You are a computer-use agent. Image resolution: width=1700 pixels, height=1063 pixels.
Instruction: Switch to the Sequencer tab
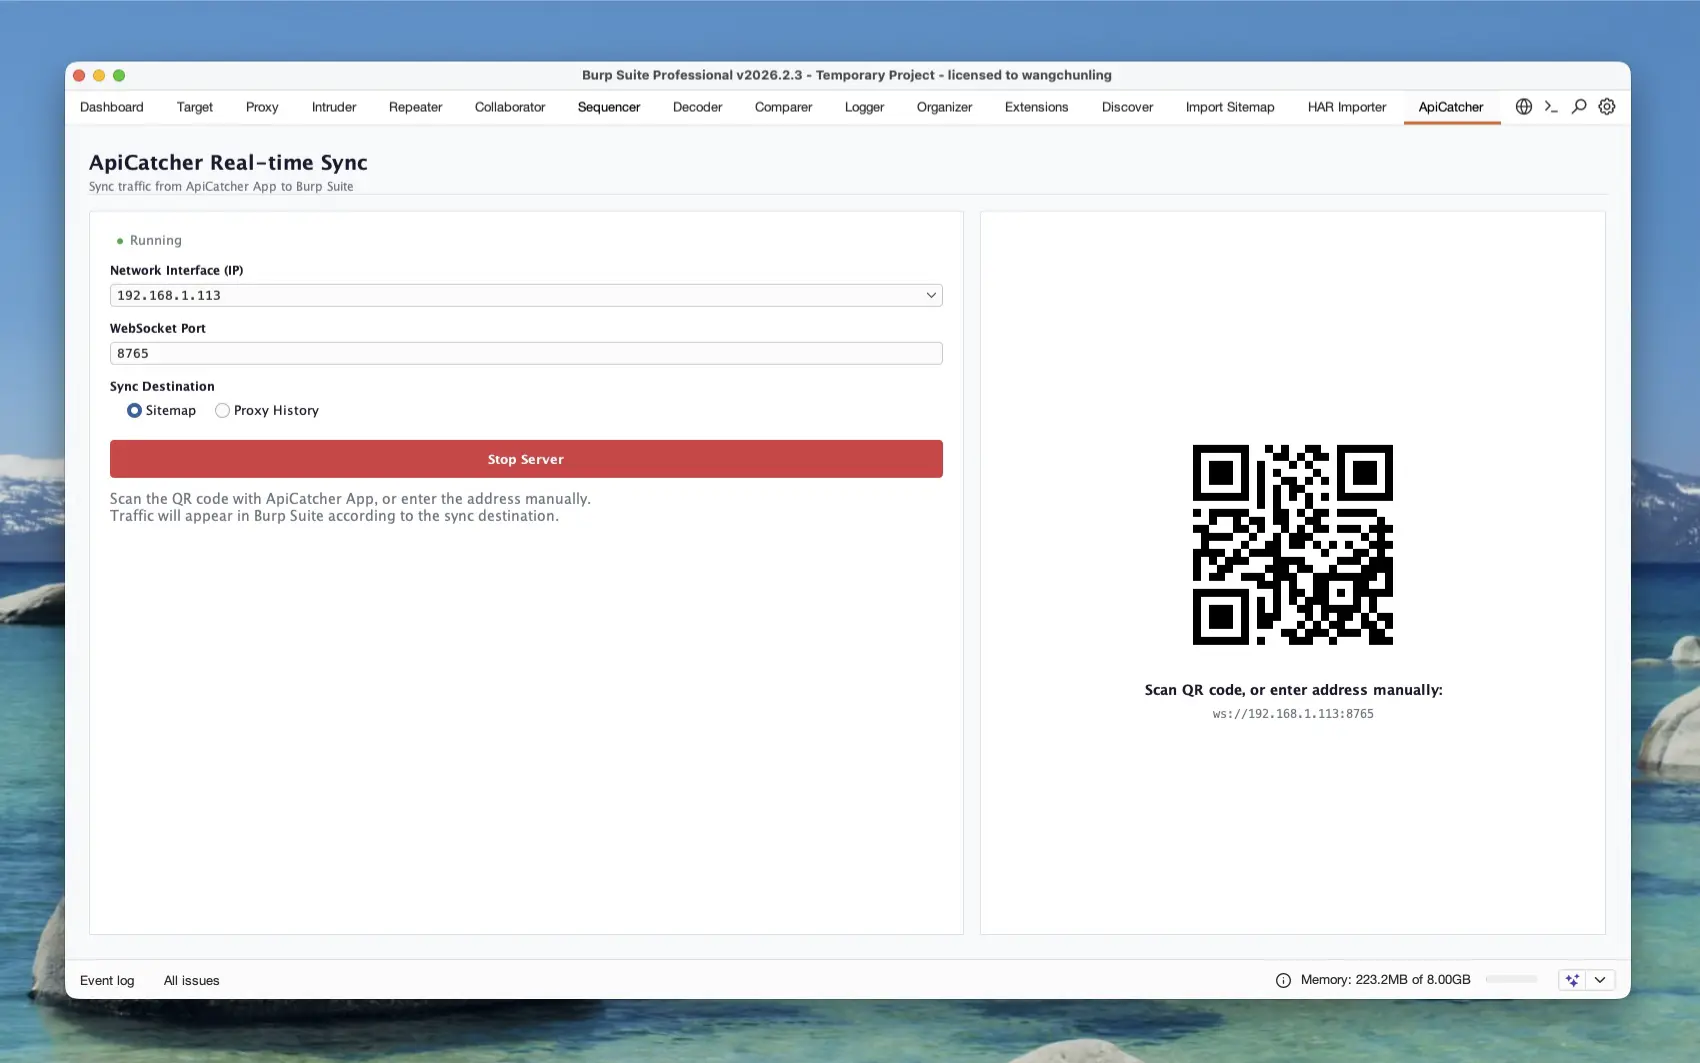tap(609, 107)
